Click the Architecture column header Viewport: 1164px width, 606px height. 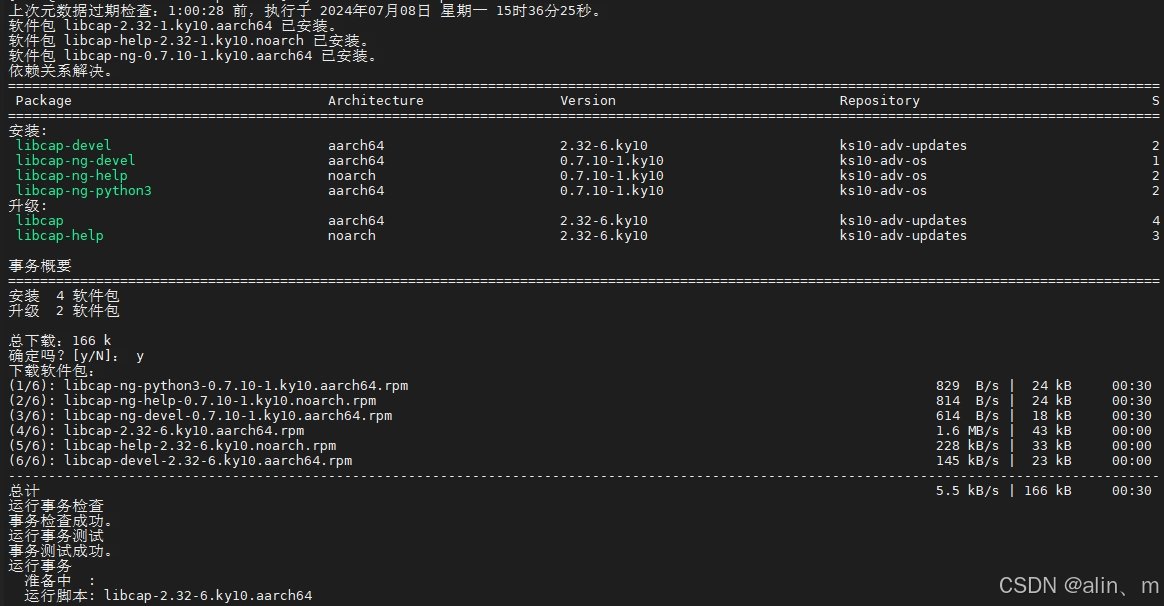point(375,100)
